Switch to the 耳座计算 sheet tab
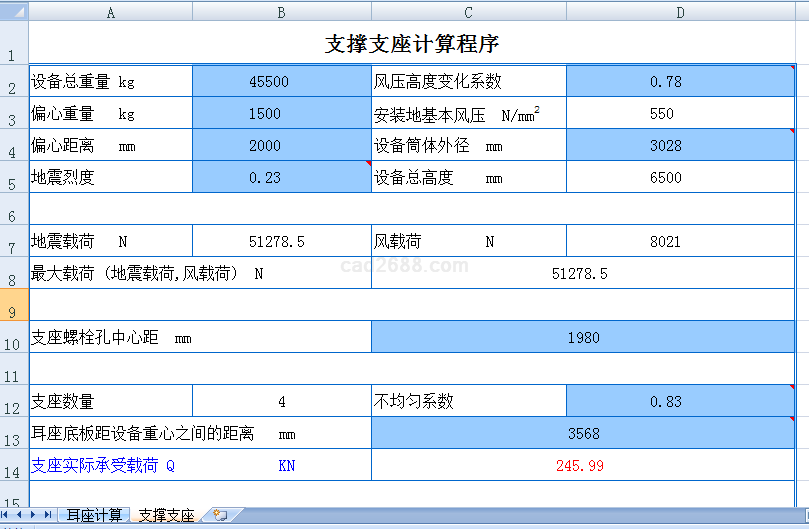Viewport: 809px width, 529px height. pyautogui.click(x=95, y=515)
